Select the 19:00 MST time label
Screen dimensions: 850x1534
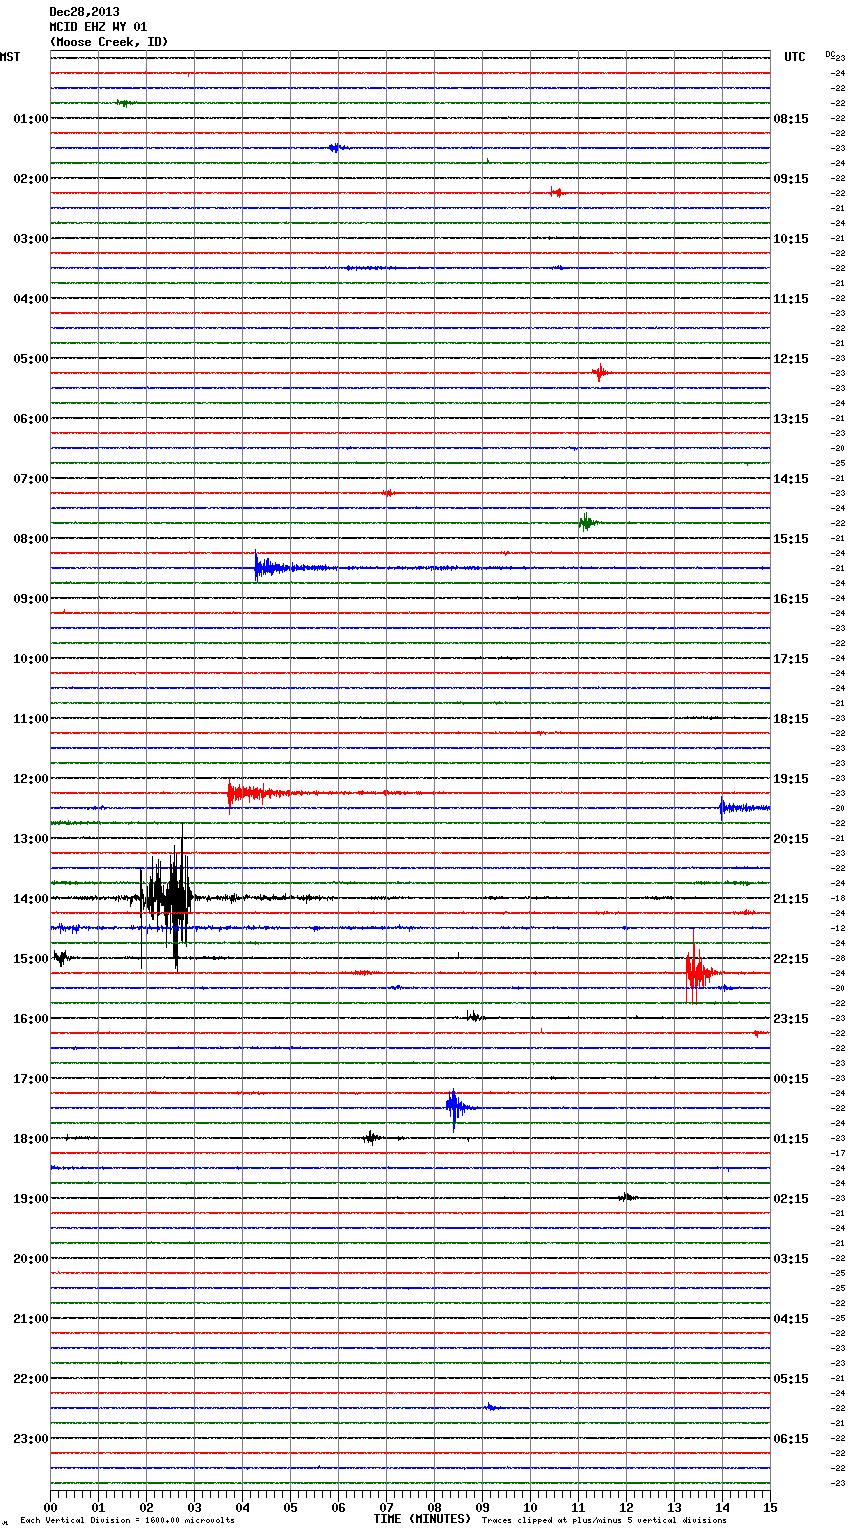[x=31, y=1199]
